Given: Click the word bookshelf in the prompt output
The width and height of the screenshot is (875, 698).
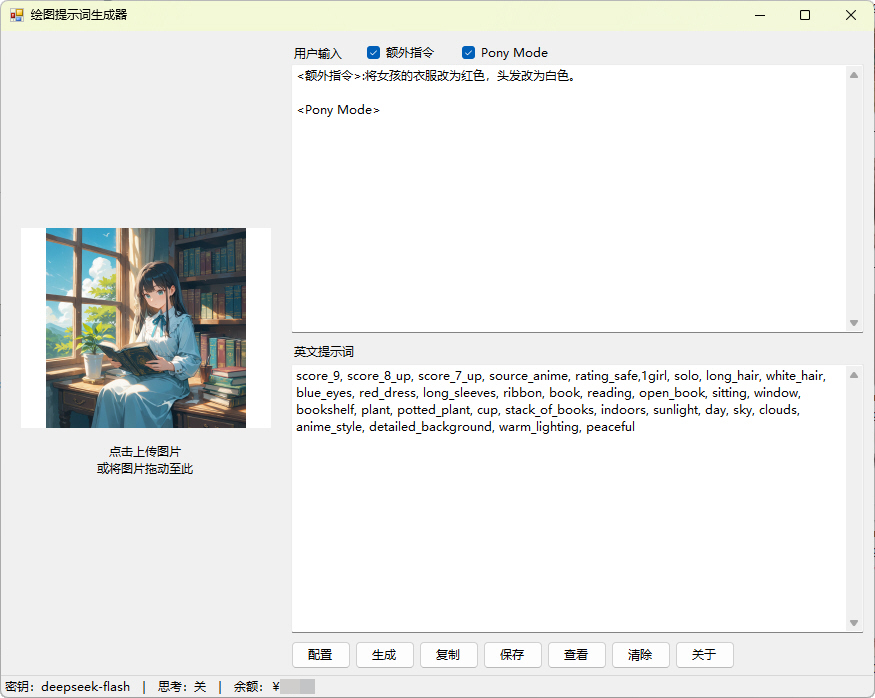Looking at the screenshot, I should tap(325, 410).
